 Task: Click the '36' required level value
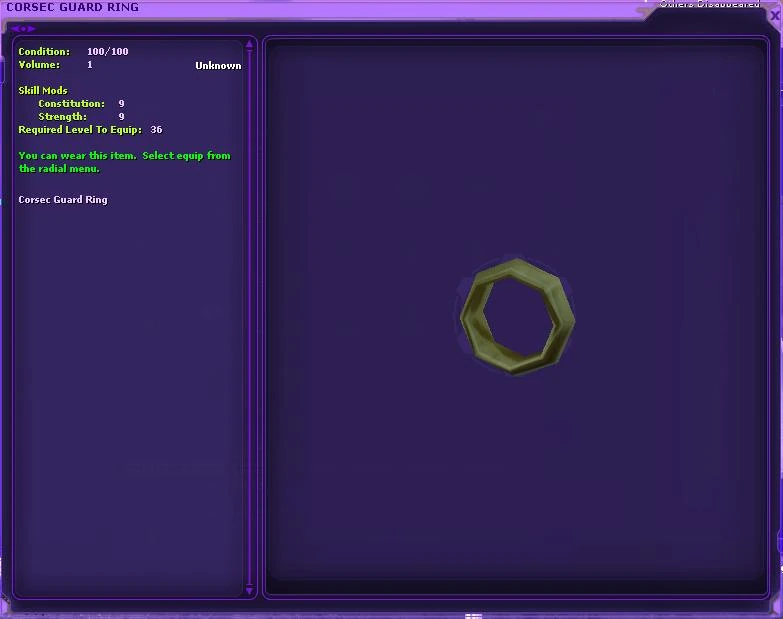click(156, 129)
